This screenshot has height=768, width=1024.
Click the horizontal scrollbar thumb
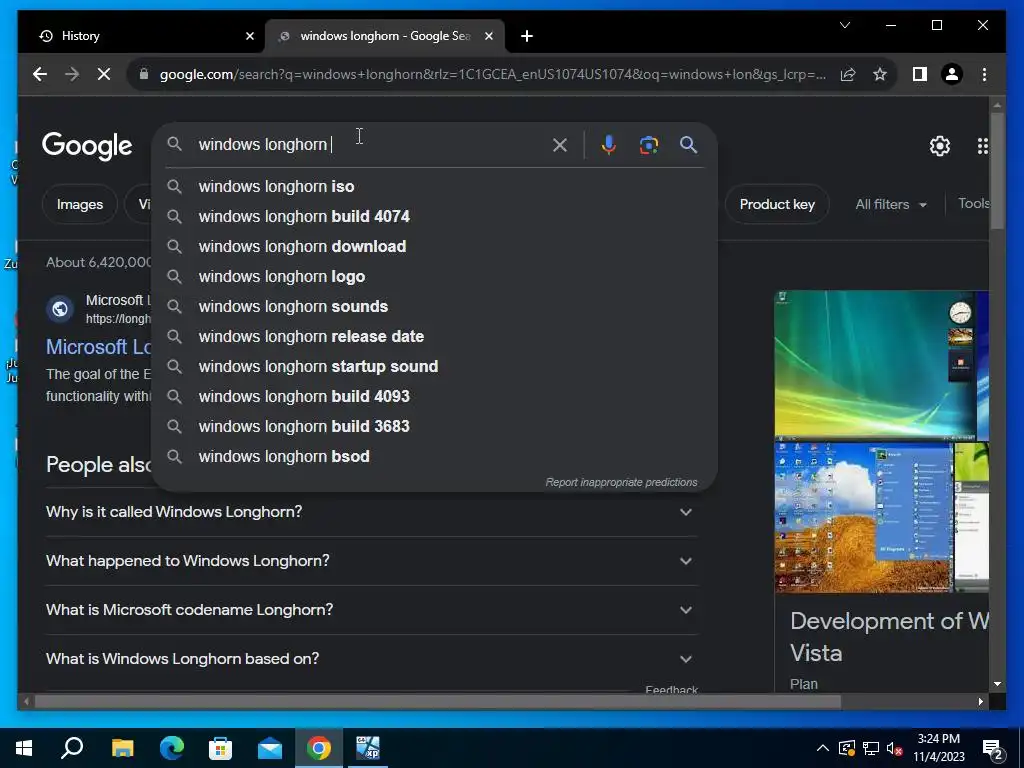click(438, 701)
